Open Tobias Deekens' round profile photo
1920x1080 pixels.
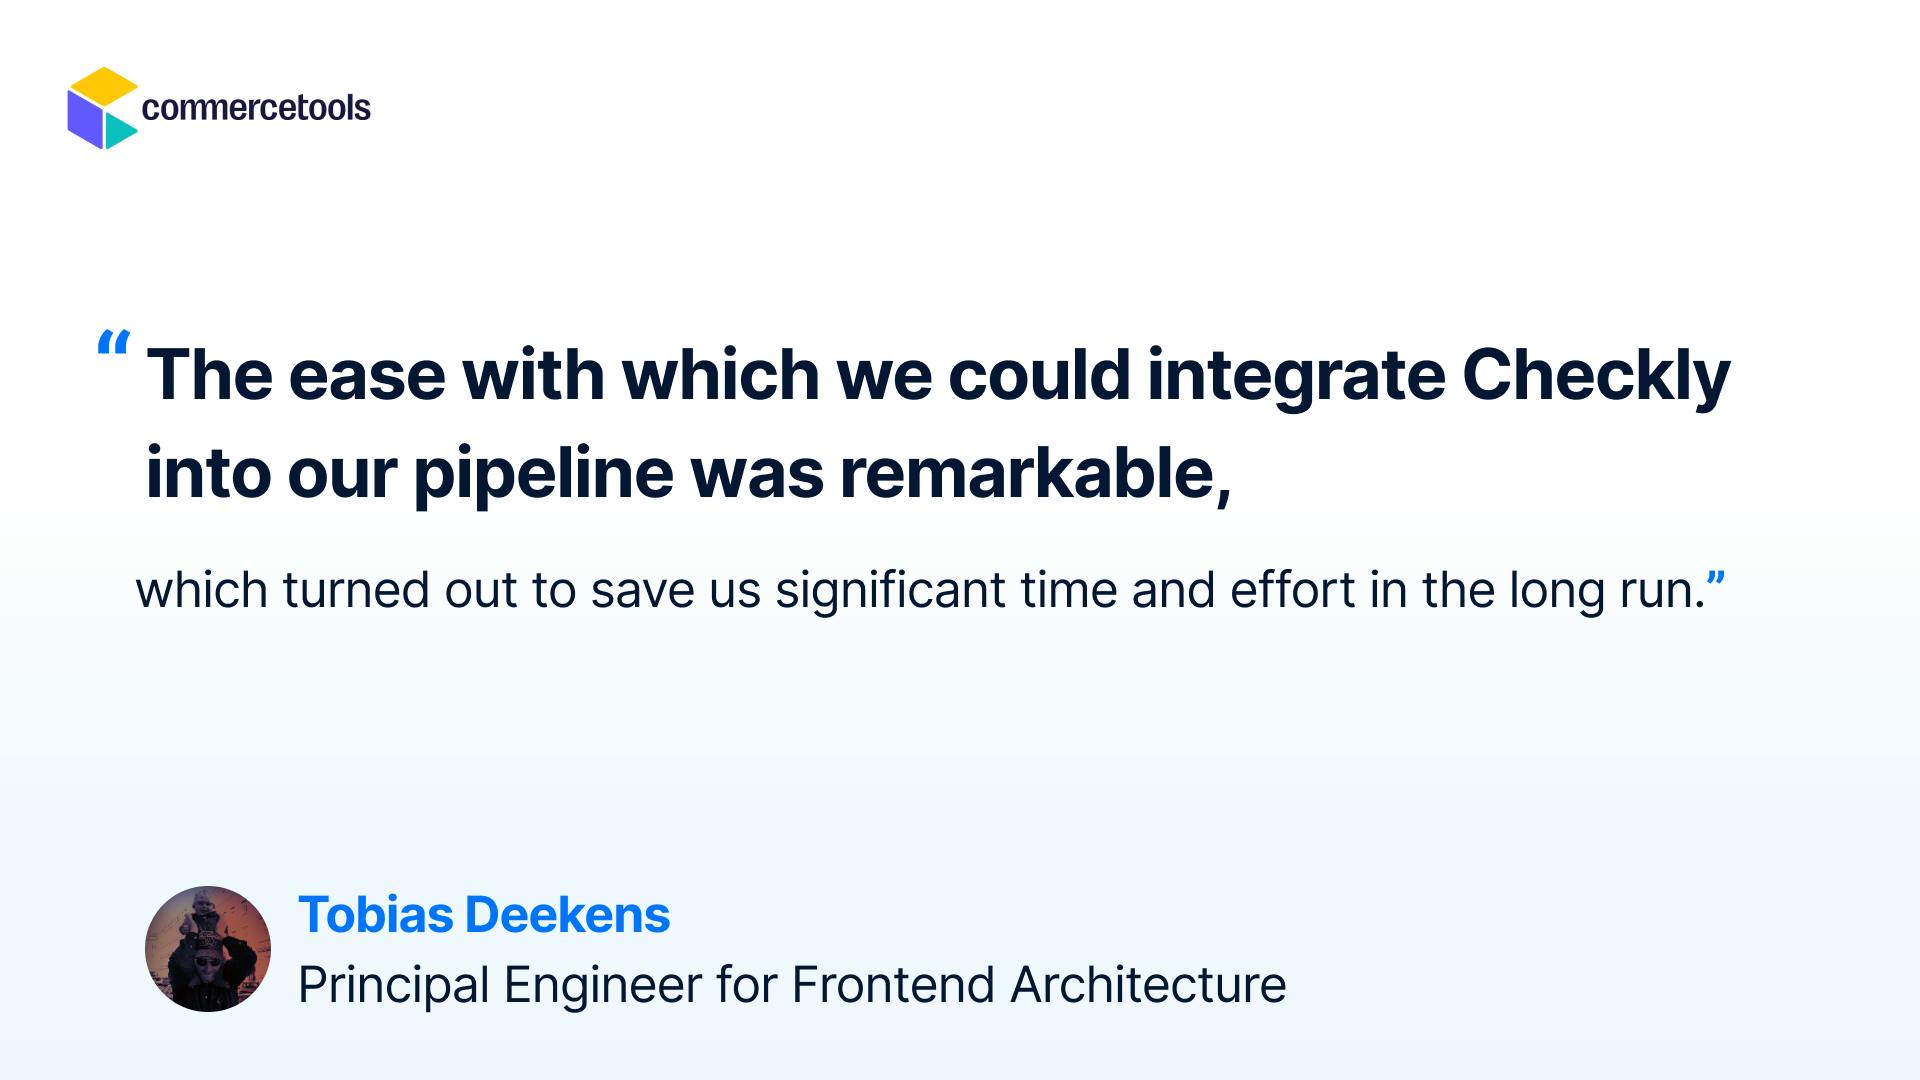point(208,948)
